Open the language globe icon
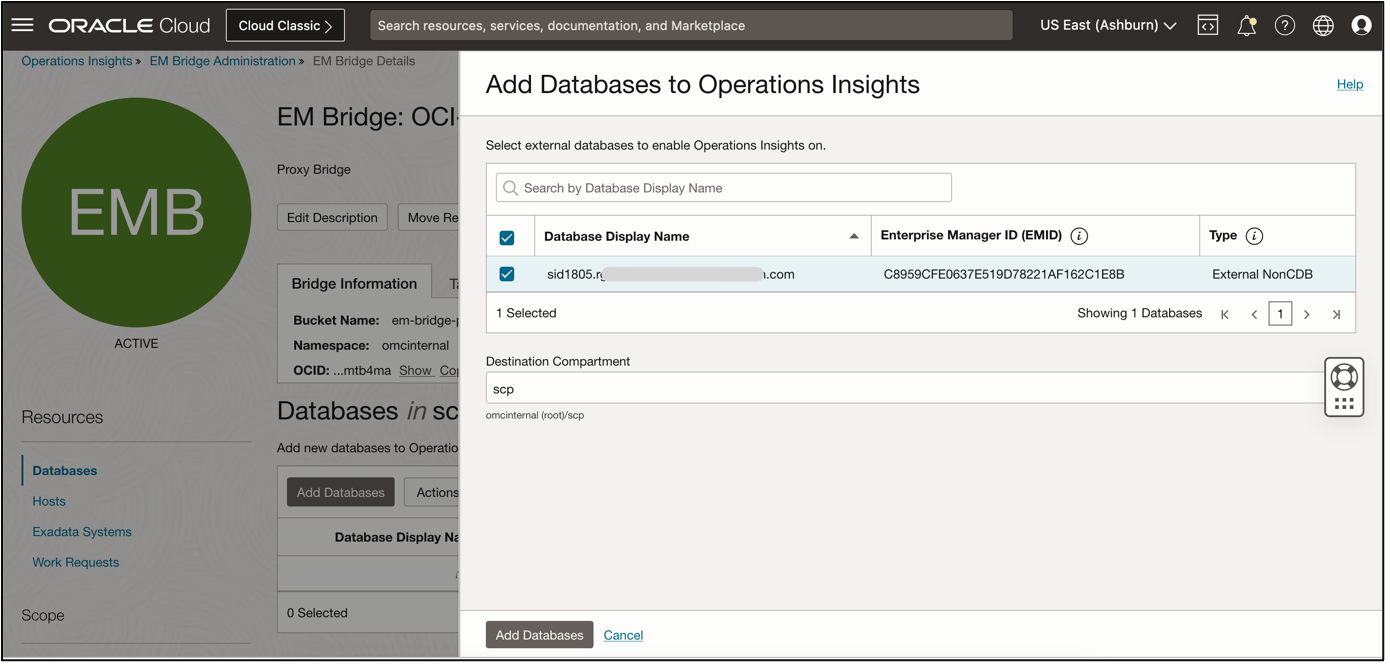Image resolution: width=1390 pixels, height=666 pixels. tap(1323, 25)
